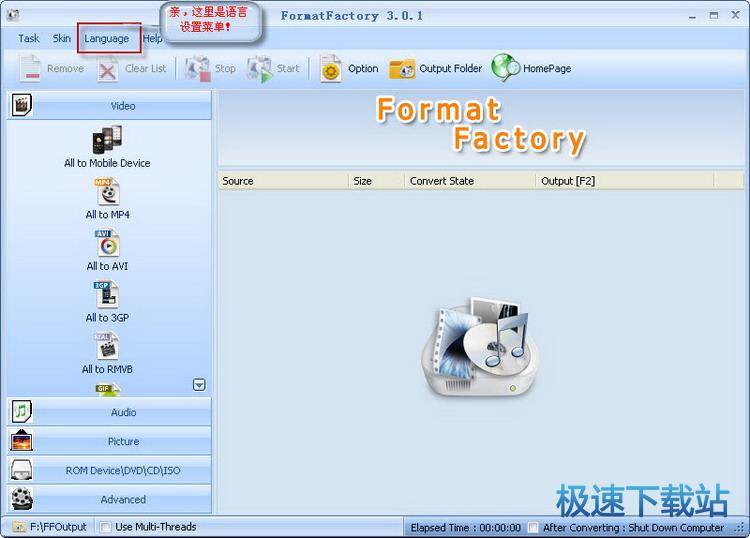Click the All to 3GP label
Image resolution: width=750 pixels, height=538 pixels.
[107, 318]
